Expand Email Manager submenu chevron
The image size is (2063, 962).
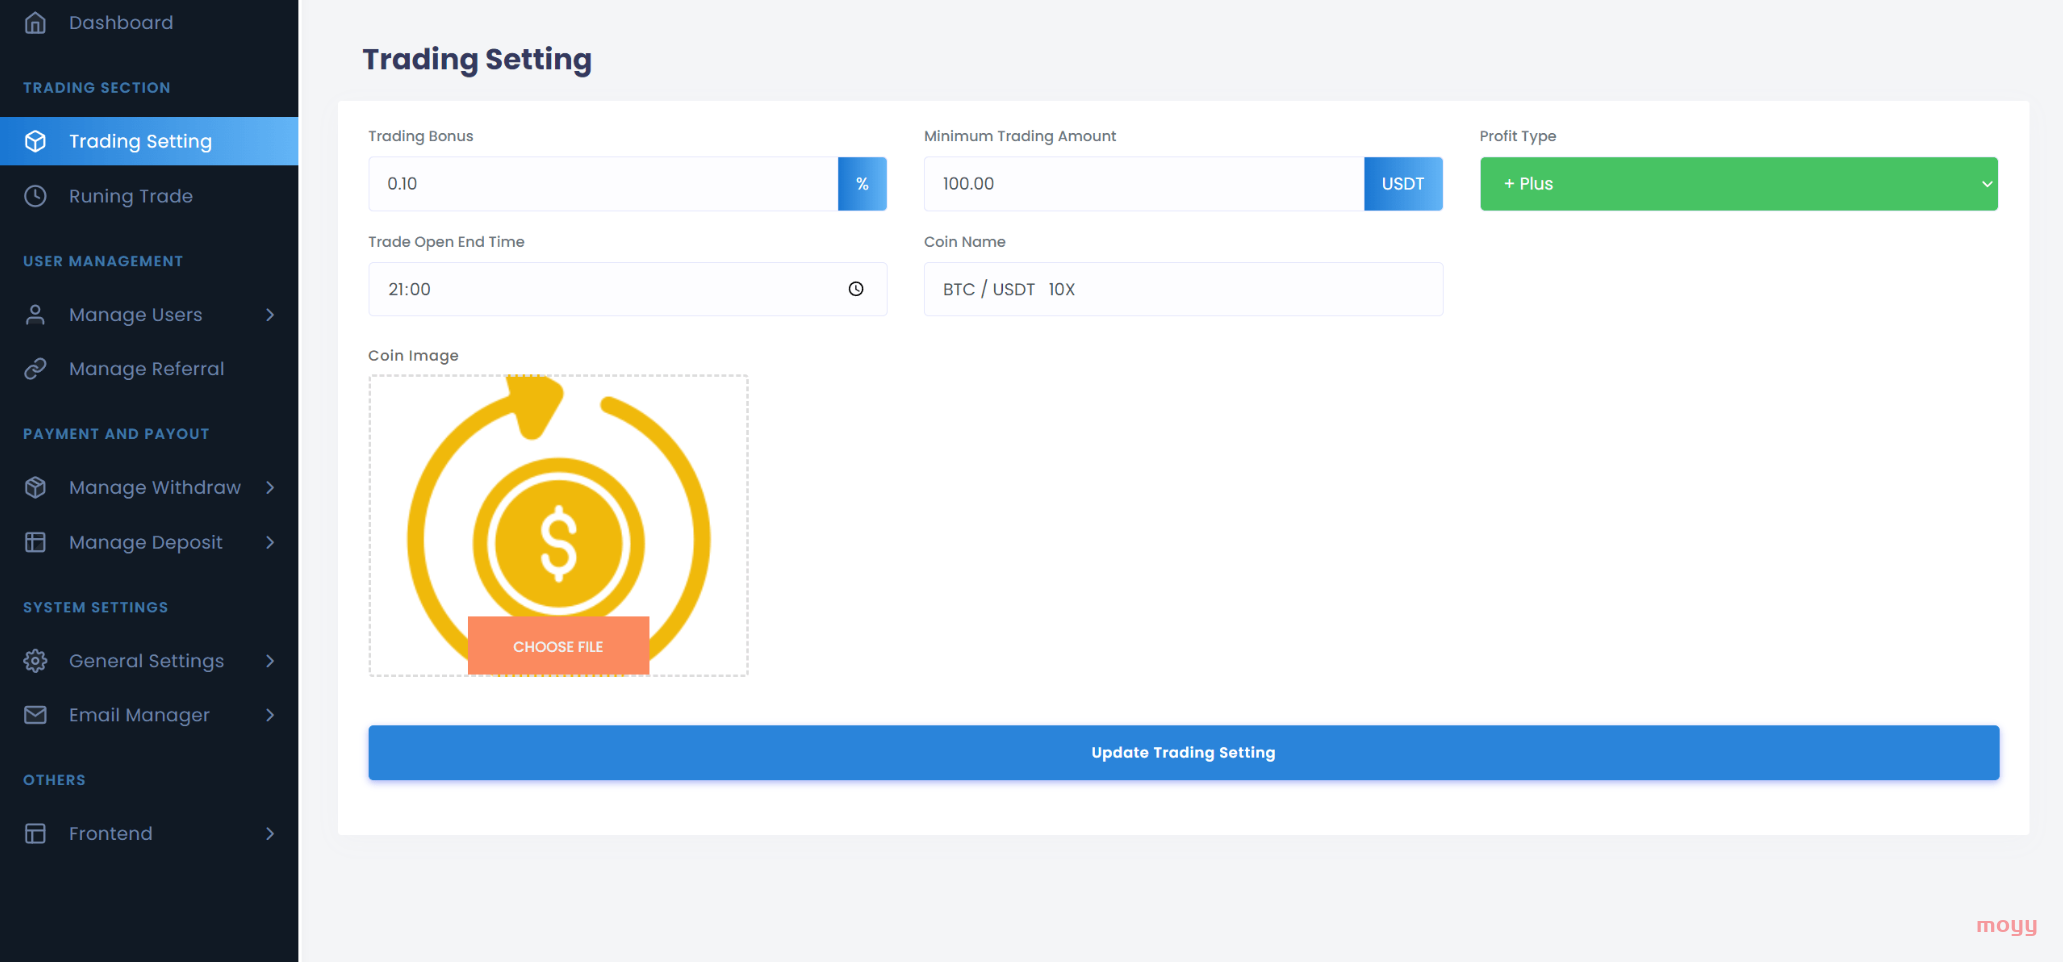[270, 715]
